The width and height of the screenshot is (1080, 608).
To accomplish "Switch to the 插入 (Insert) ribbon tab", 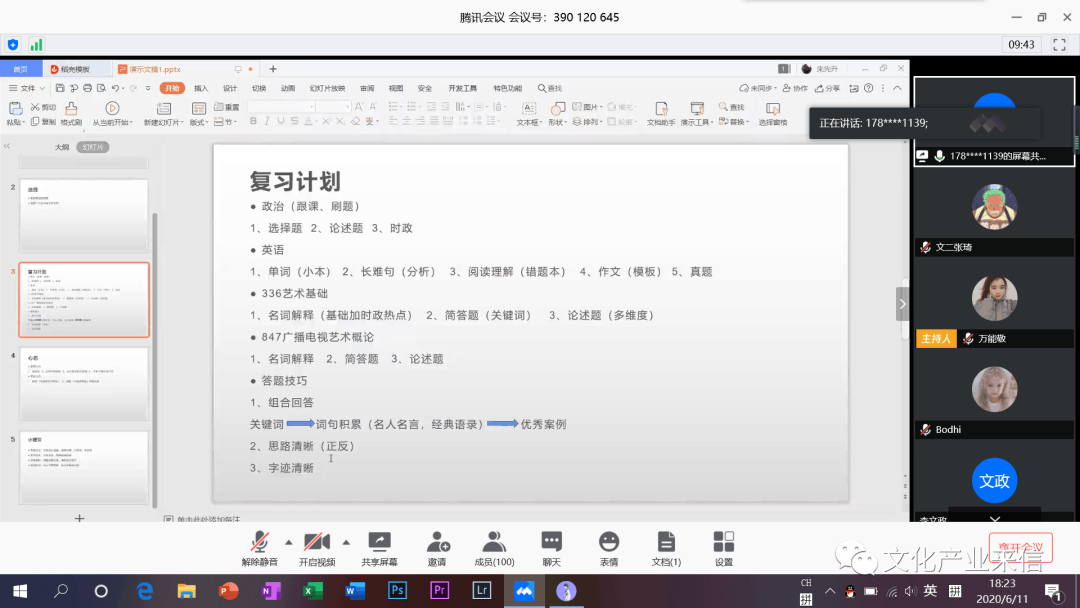I will (x=201, y=88).
